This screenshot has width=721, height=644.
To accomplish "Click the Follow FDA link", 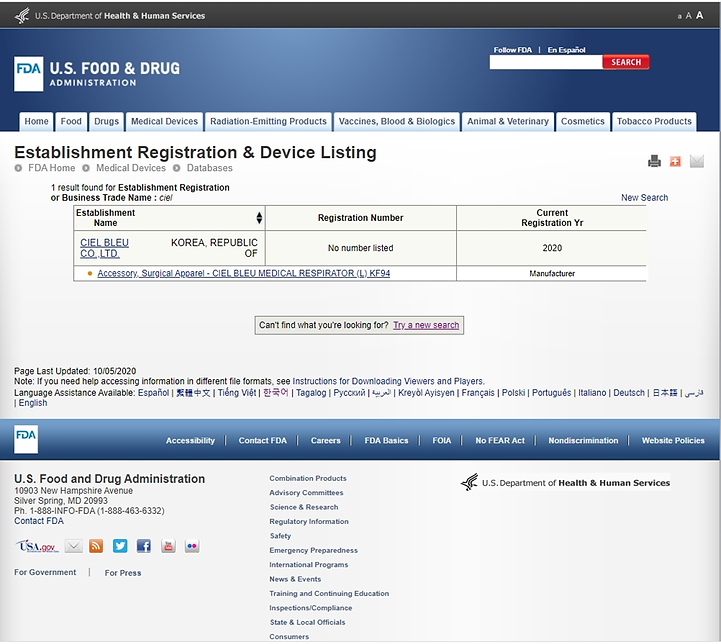I will point(513,50).
